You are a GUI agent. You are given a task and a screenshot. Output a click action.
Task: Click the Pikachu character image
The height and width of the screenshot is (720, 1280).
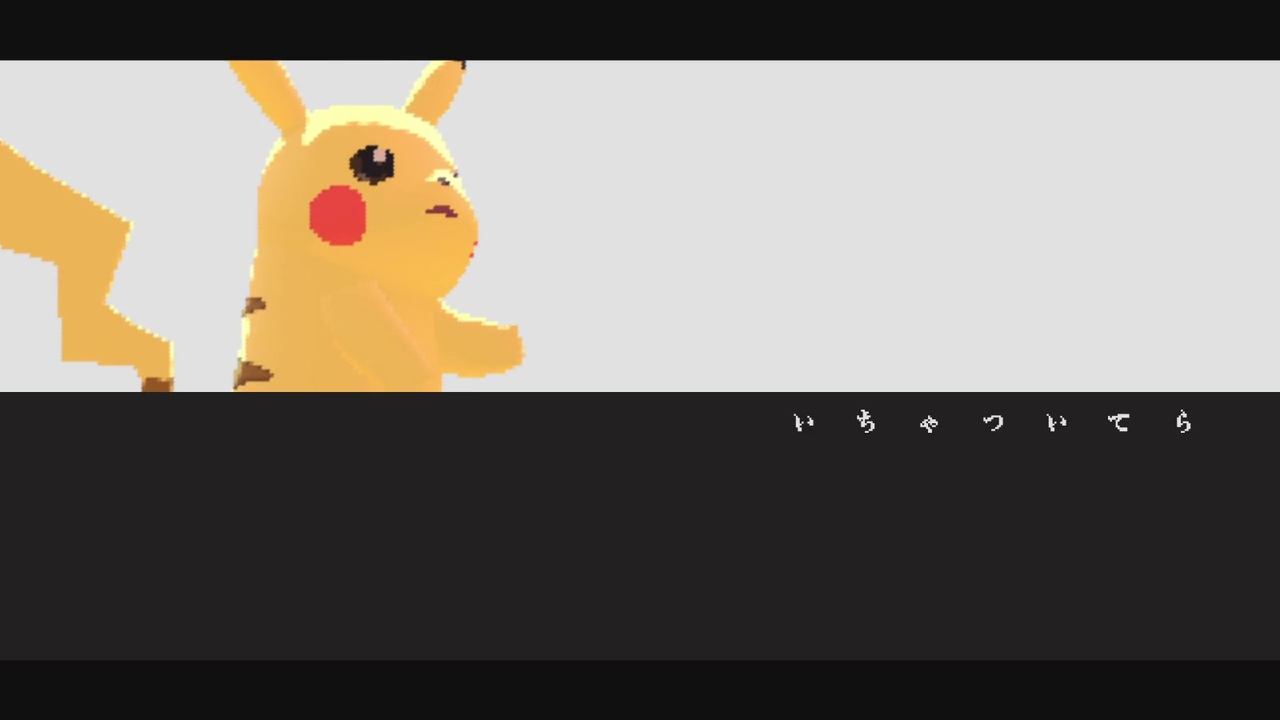262,226
